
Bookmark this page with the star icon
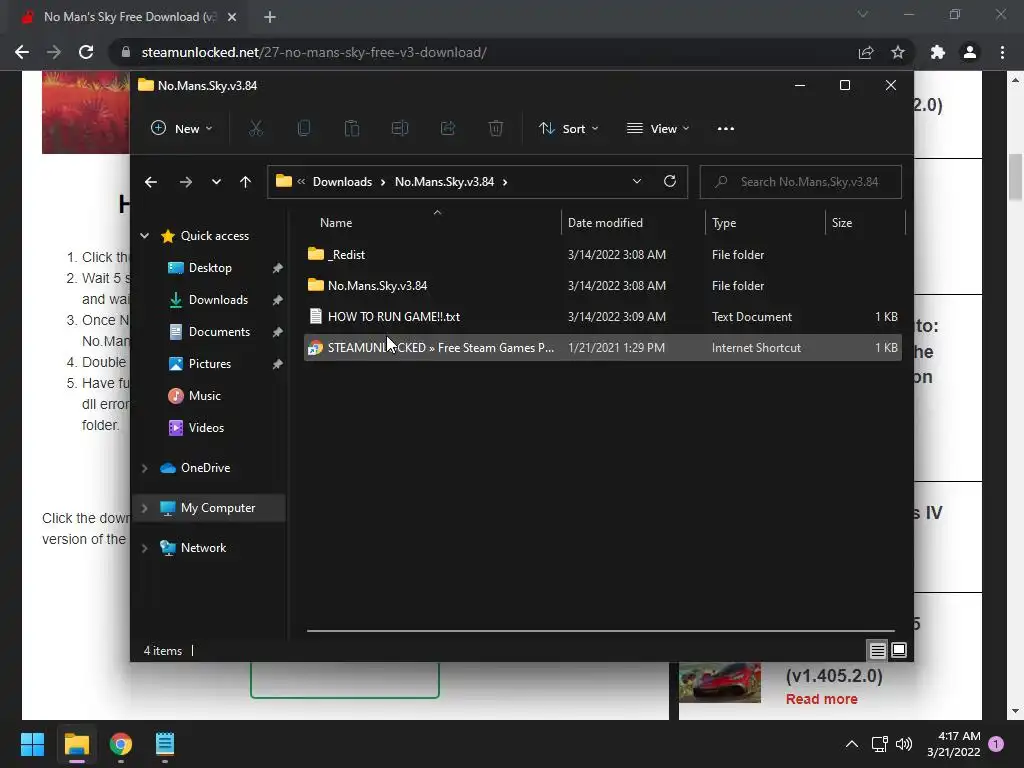coord(898,52)
